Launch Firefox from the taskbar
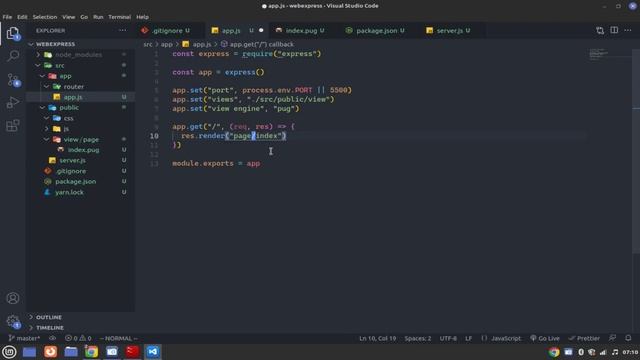Image resolution: width=640 pixels, height=360 pixels. pos(51,352)
